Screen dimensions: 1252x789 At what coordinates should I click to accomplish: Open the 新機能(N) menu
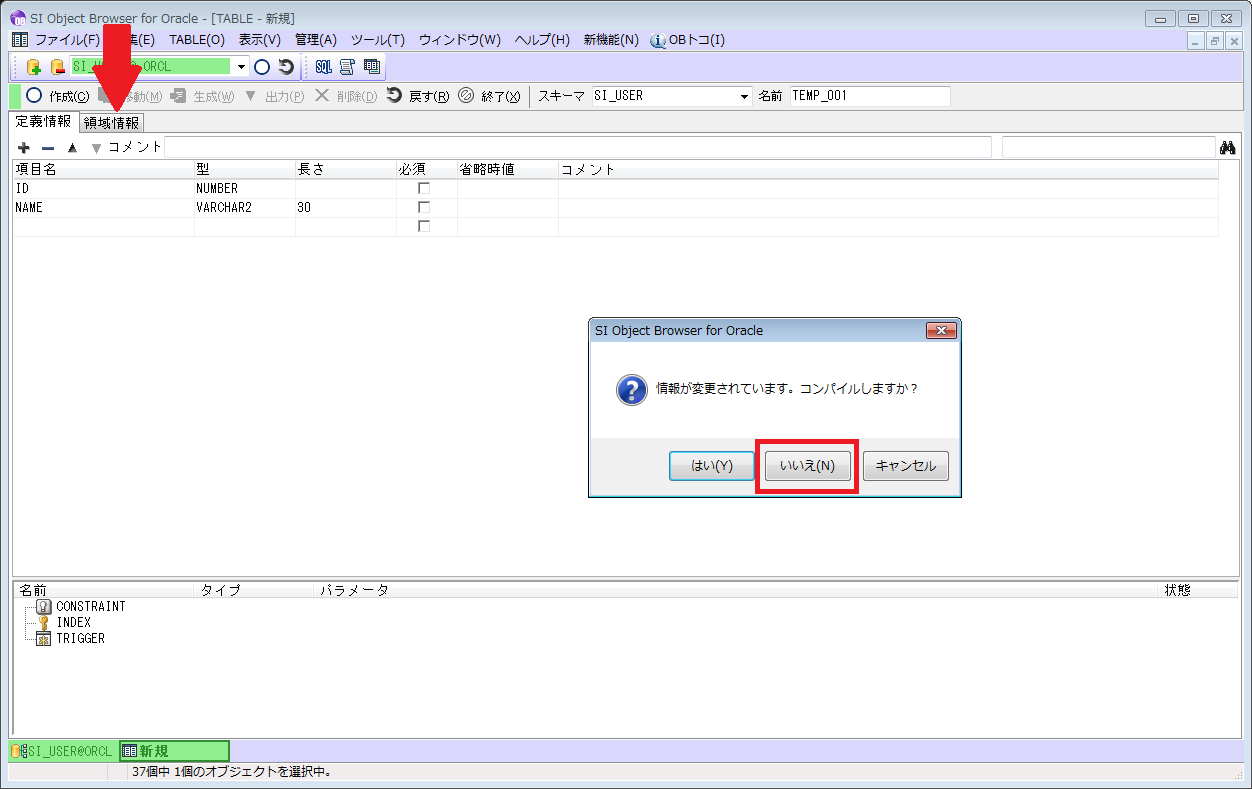tap(611, 40)
